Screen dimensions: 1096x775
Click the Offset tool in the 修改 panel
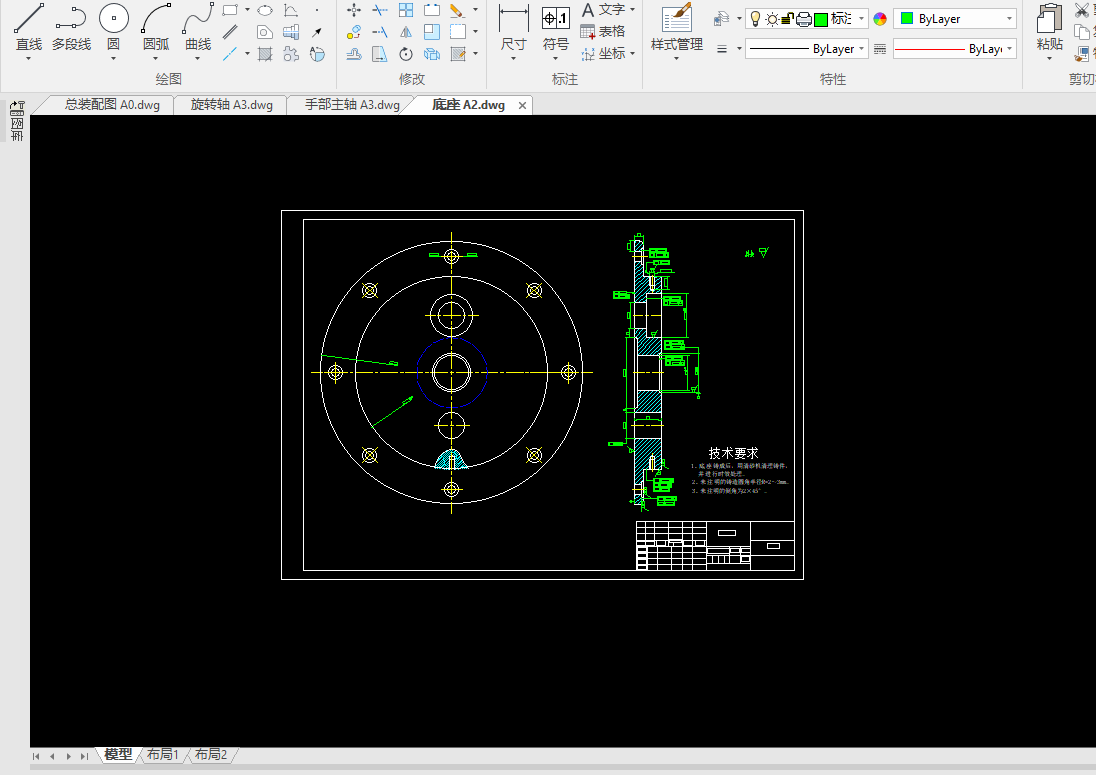click(354, 54)
